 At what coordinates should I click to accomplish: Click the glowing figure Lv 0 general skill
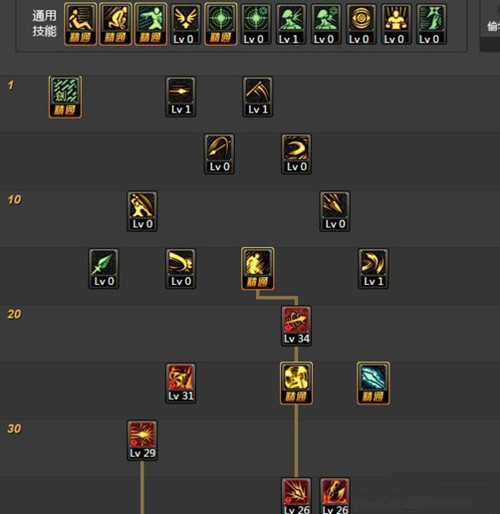click(x=394, y=24)
